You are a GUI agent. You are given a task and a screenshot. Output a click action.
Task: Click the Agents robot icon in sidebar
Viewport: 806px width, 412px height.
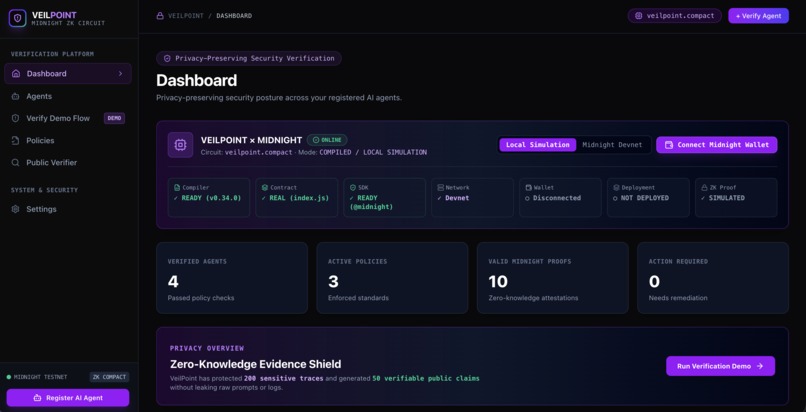pos(15,96)
